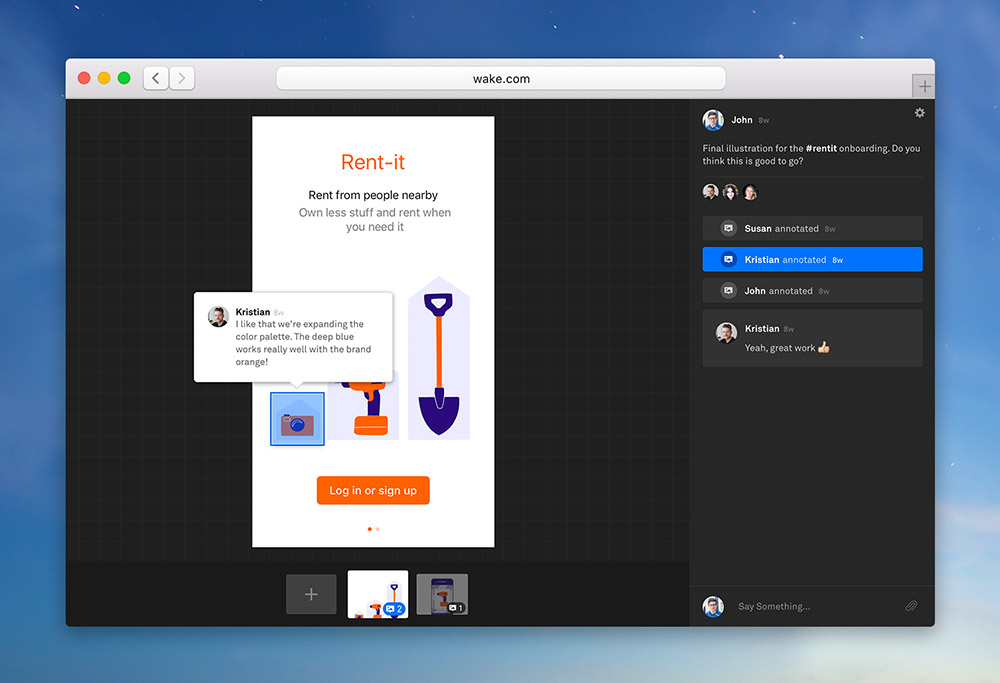Open the second phone mockup thumbnail

pos(442,594)
